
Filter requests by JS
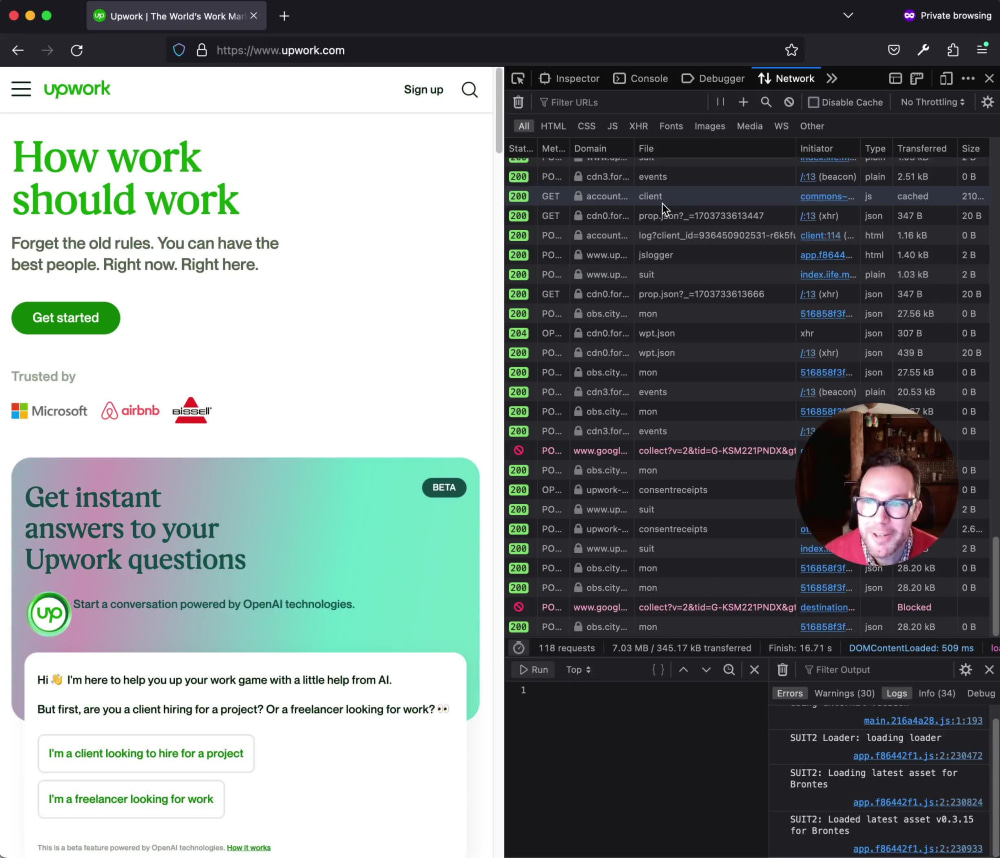pyautogui.click(x=612, y=126)
